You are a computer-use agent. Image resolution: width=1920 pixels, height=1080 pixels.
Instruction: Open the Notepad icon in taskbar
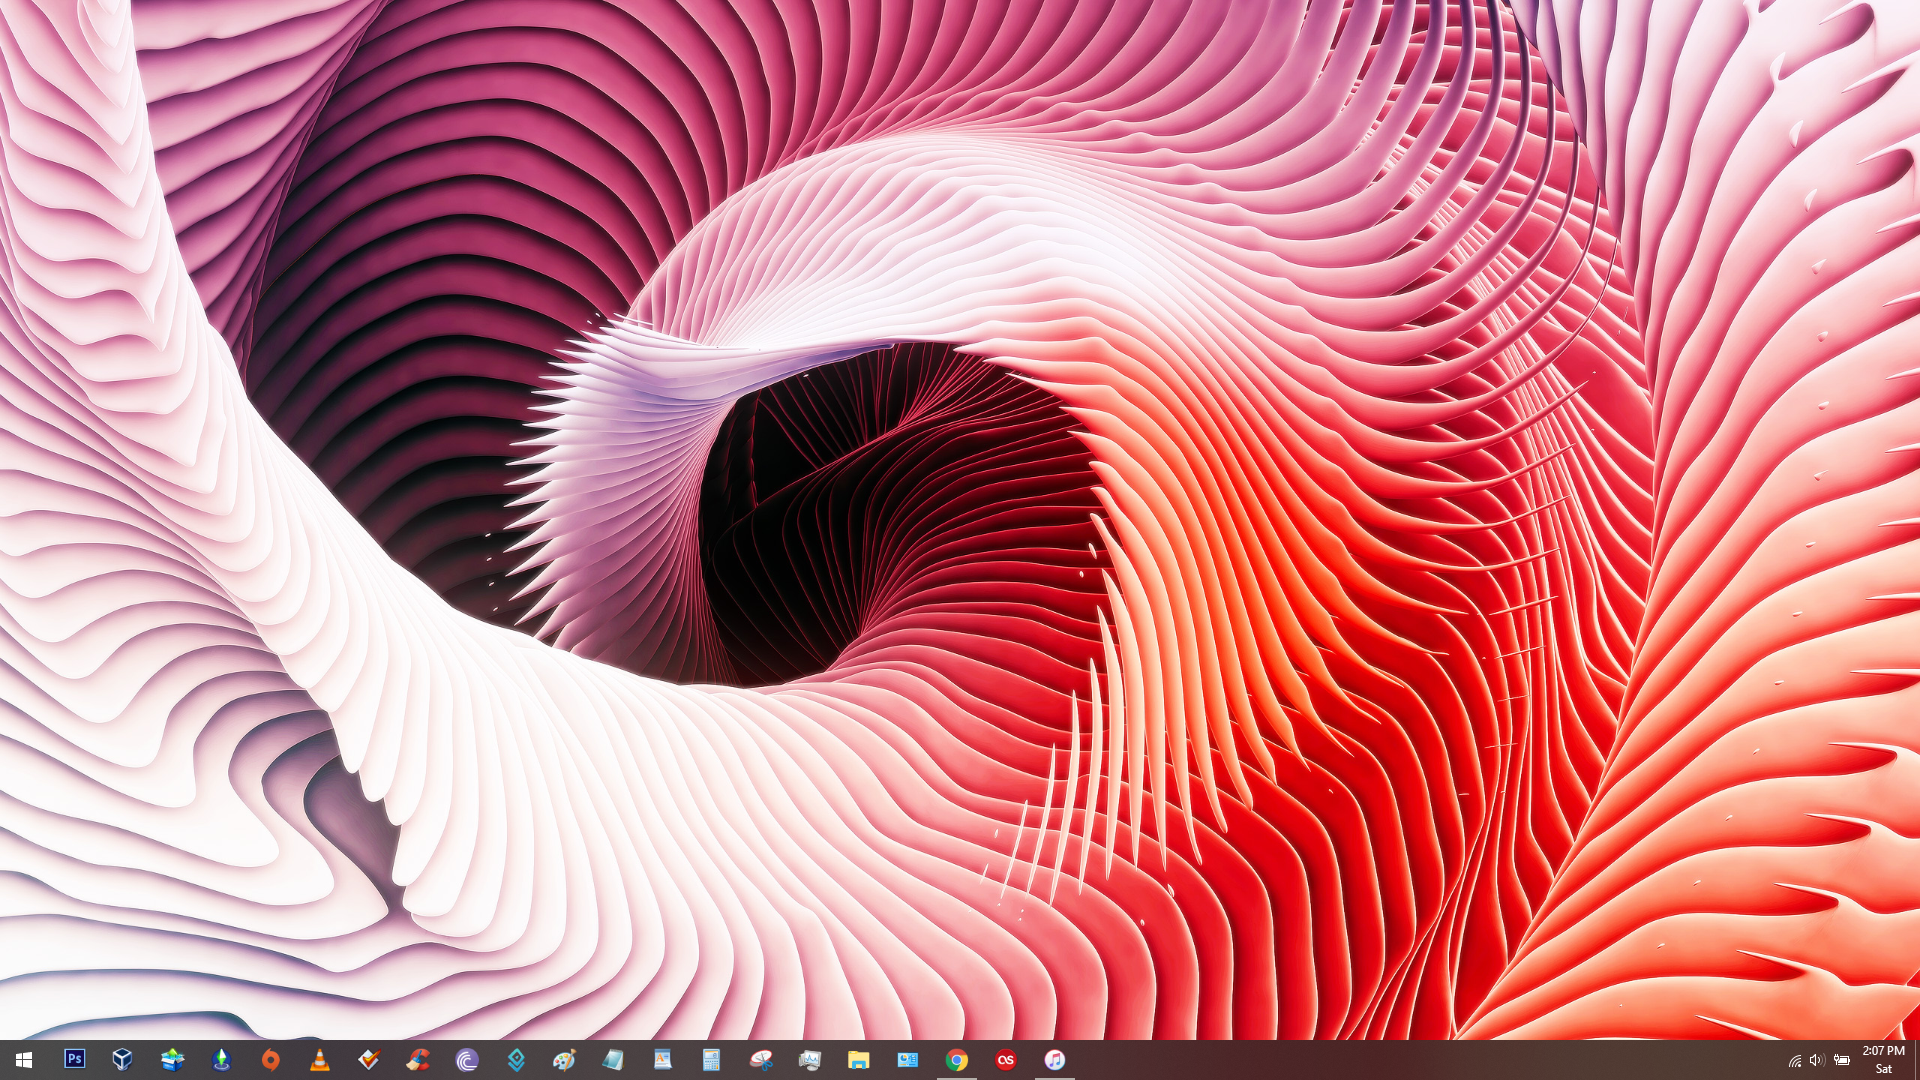click(613, 1059)
